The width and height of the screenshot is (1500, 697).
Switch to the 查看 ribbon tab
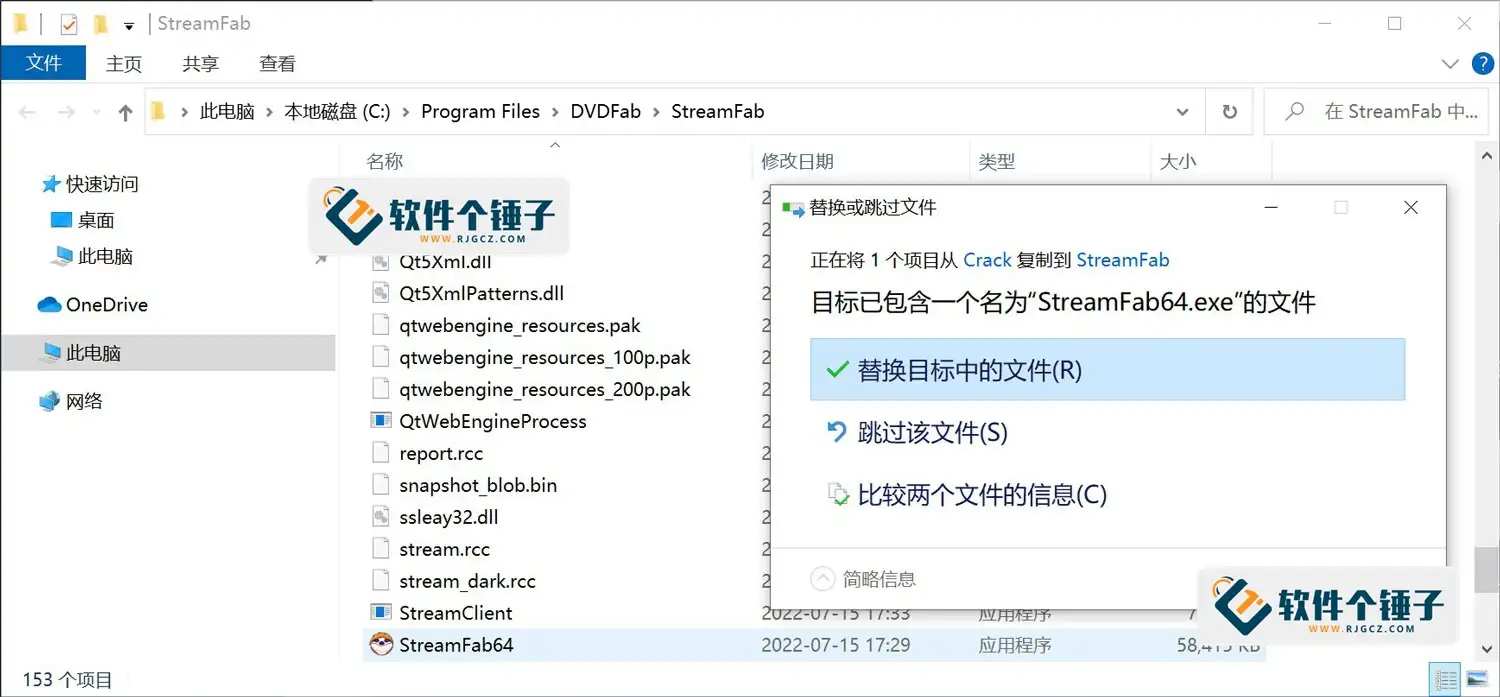[277, 63]
